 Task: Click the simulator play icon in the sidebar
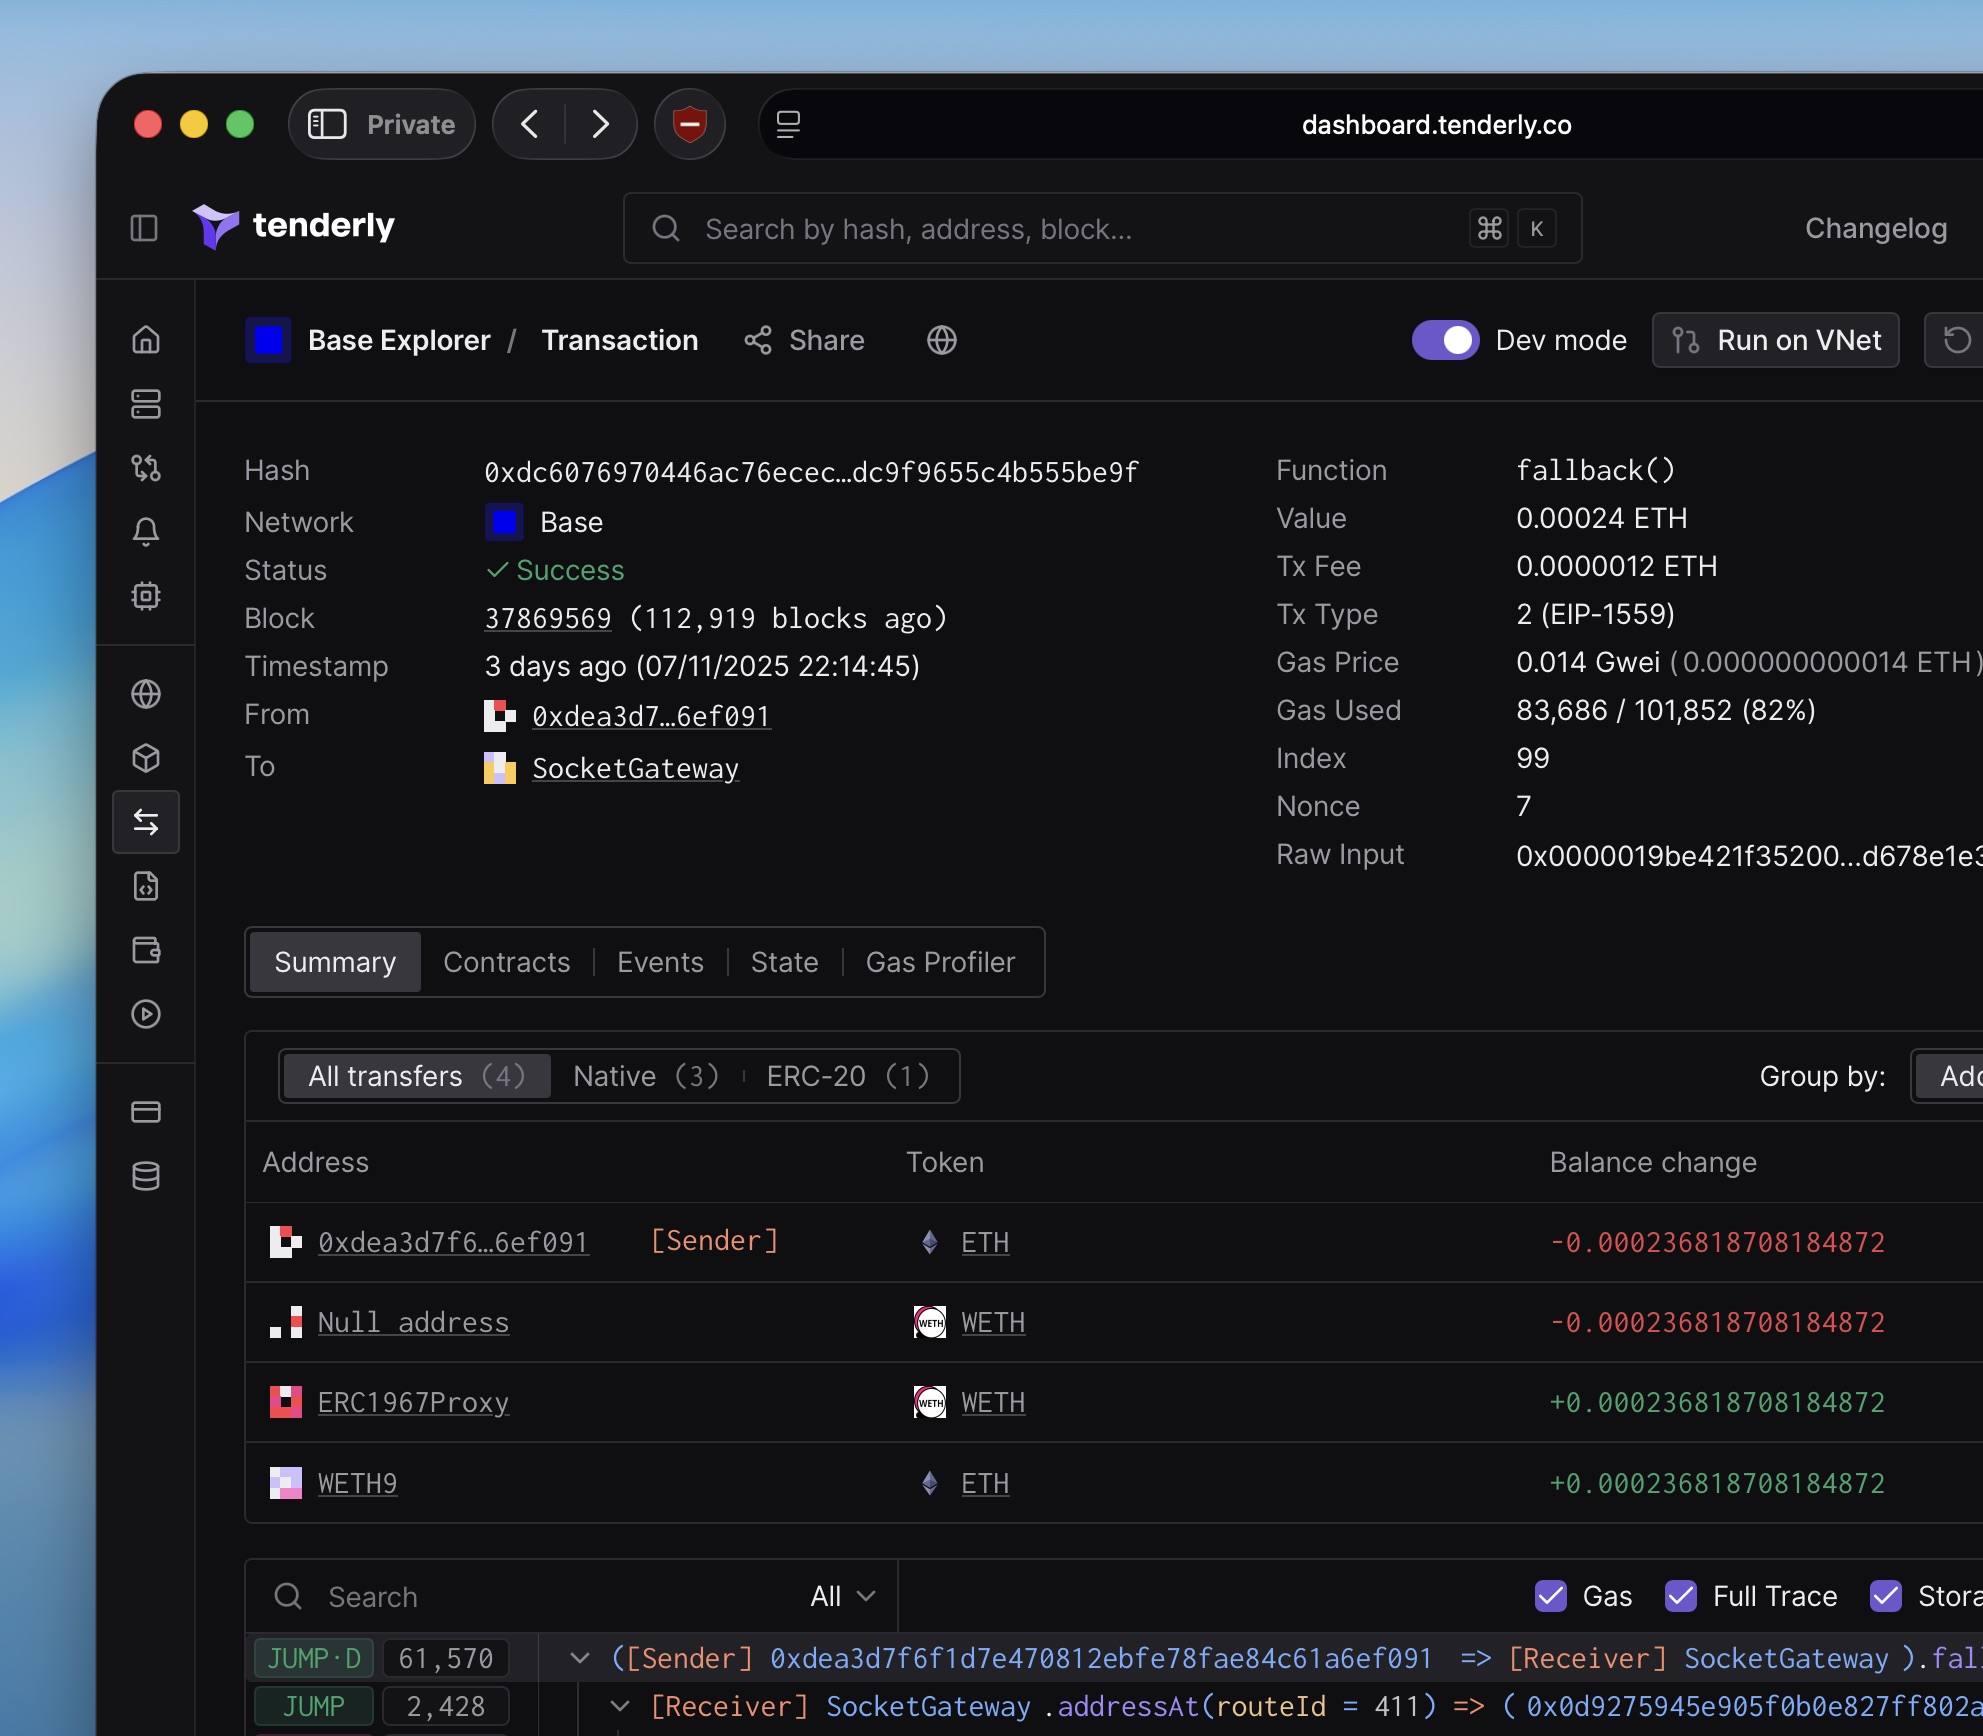pyautogui.click(x=146, y=1014)
